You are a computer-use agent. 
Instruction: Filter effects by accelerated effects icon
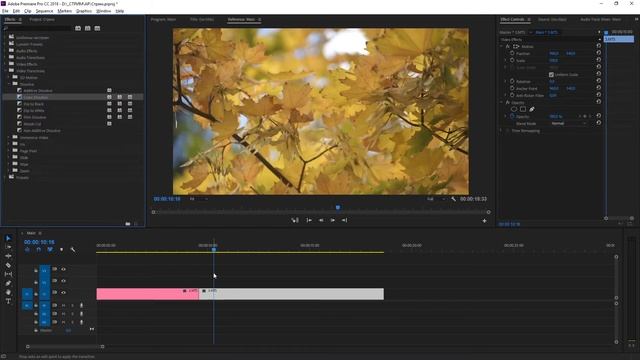78,28
